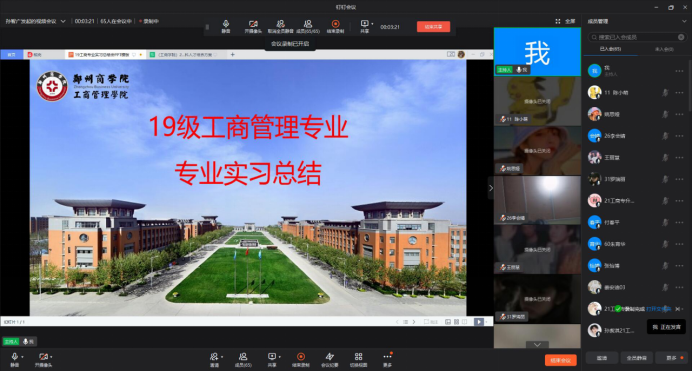
Task: Switch to not-joined members tab
Action: coord(664,50)
